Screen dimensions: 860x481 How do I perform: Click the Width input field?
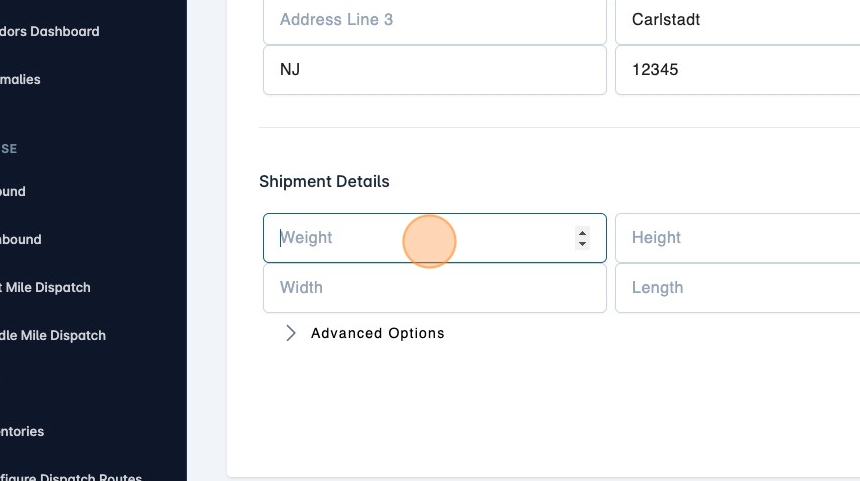[x=434, y=288]
